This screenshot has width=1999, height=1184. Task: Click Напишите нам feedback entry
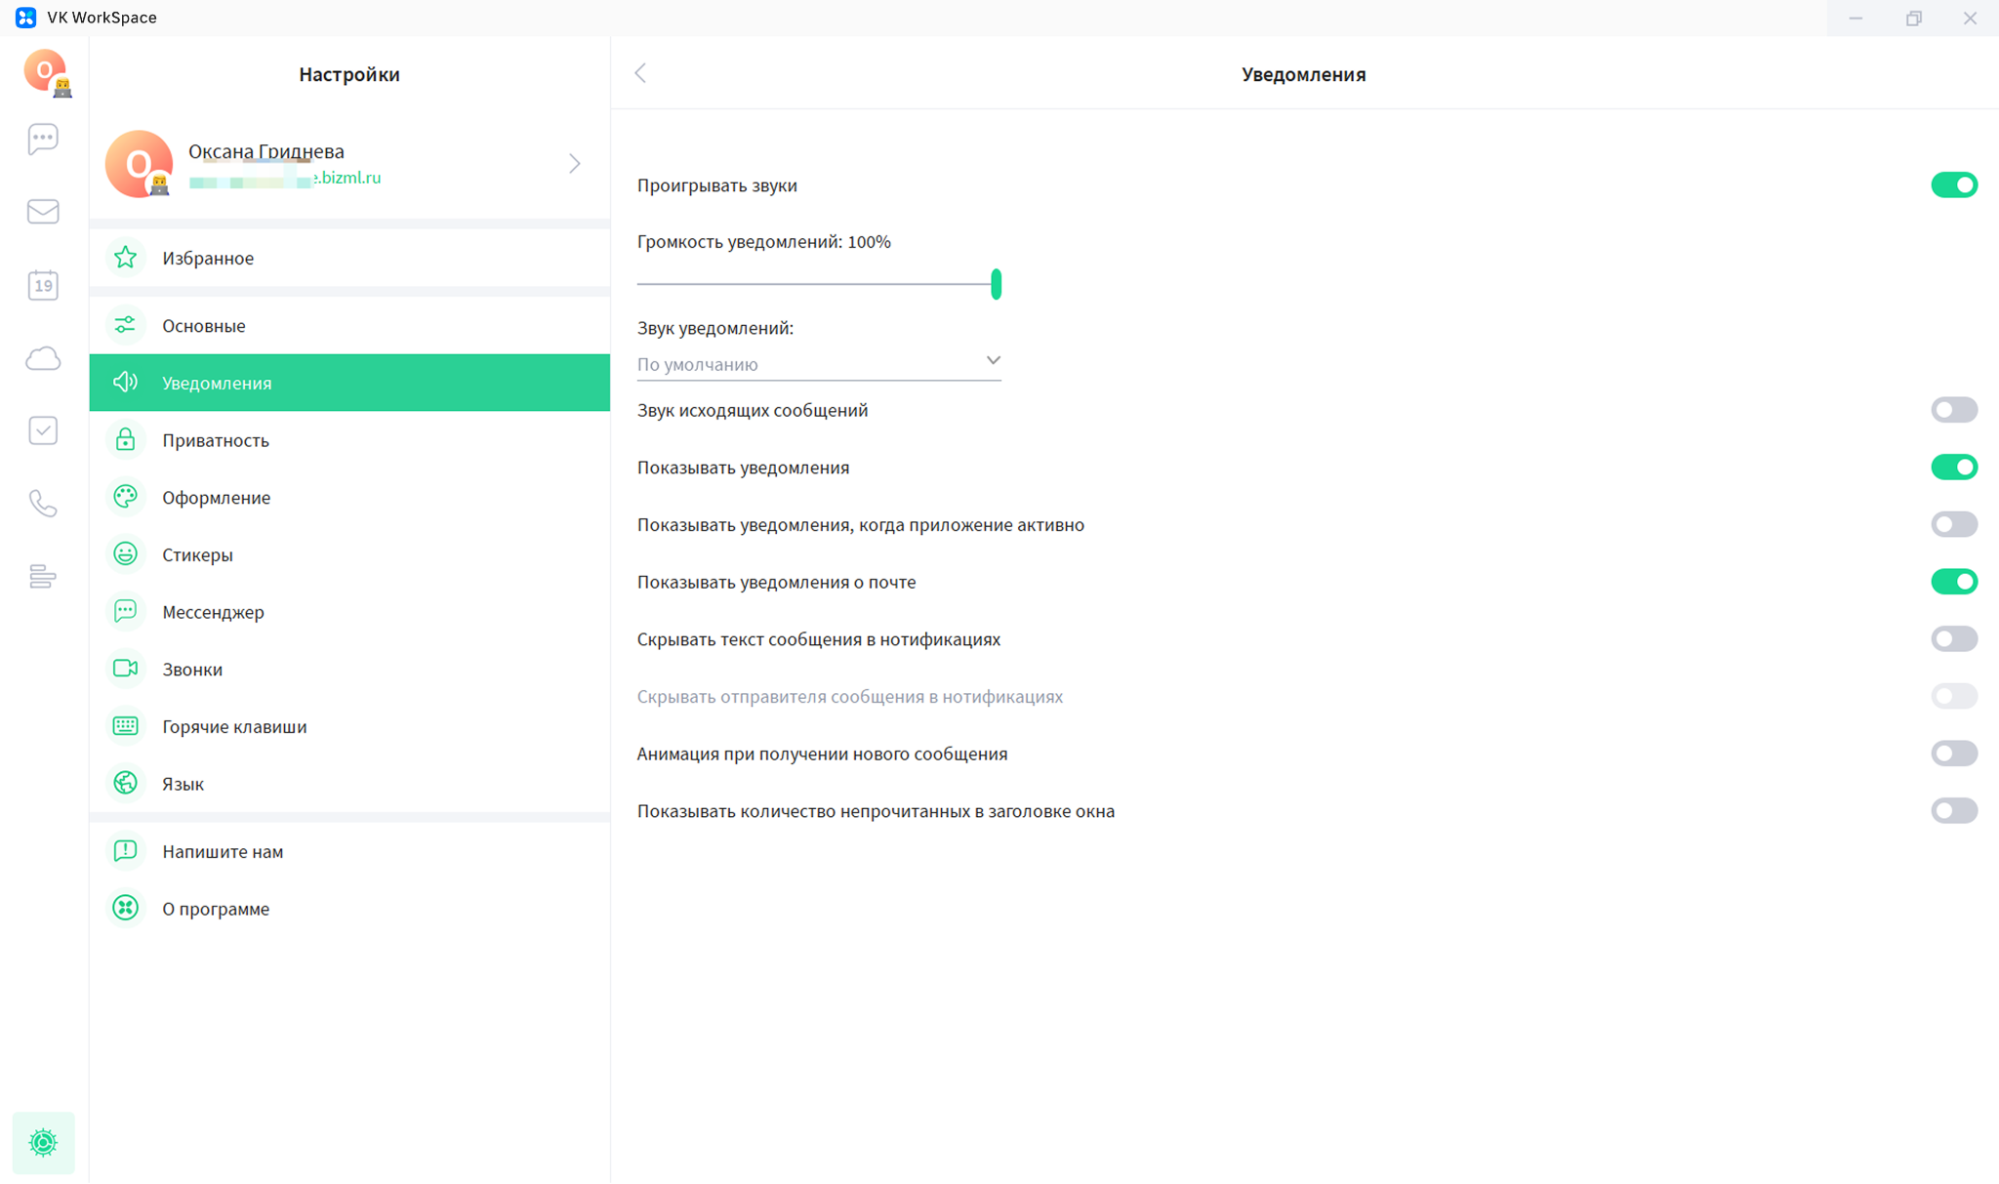(x=222, y=851)
